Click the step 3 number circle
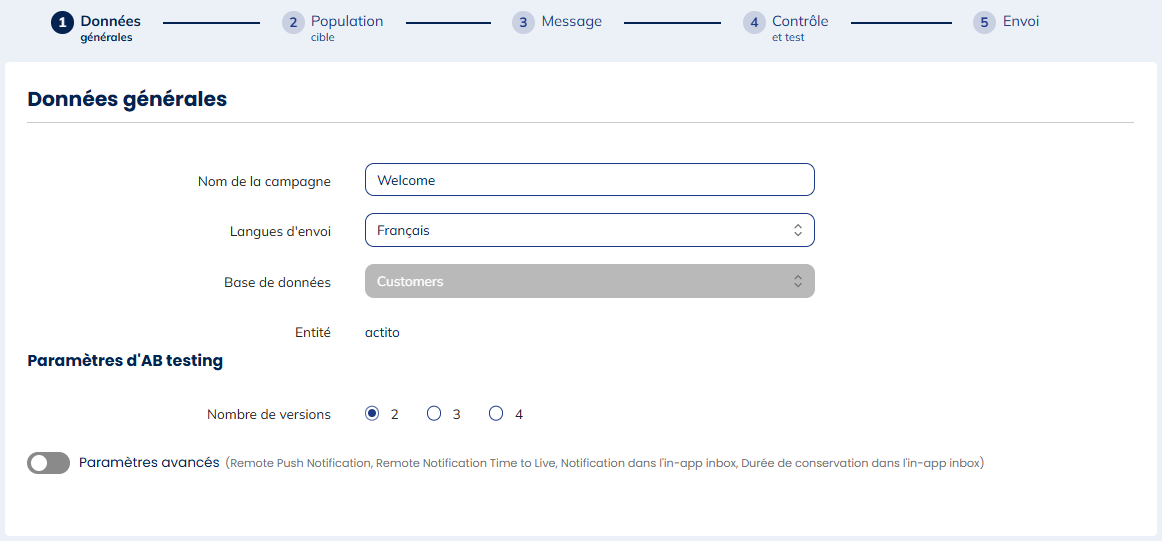Viewport: 1162px width, 541px height. click(523, 23)
